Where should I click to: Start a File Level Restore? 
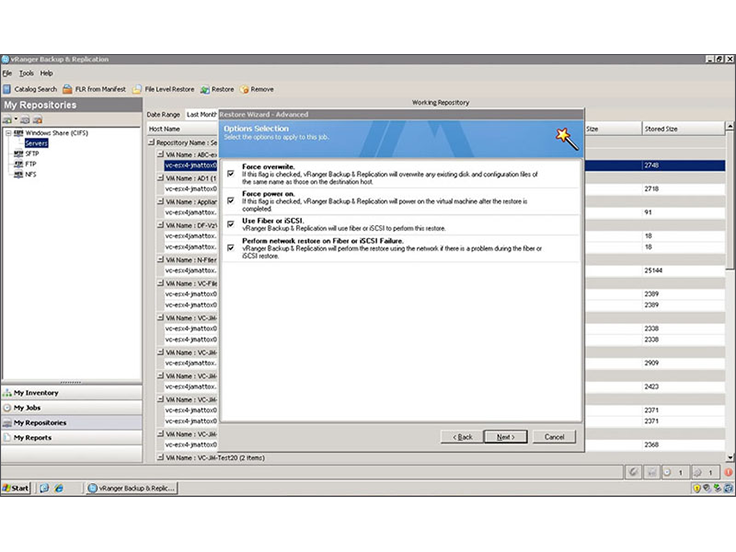click(163, 89)
